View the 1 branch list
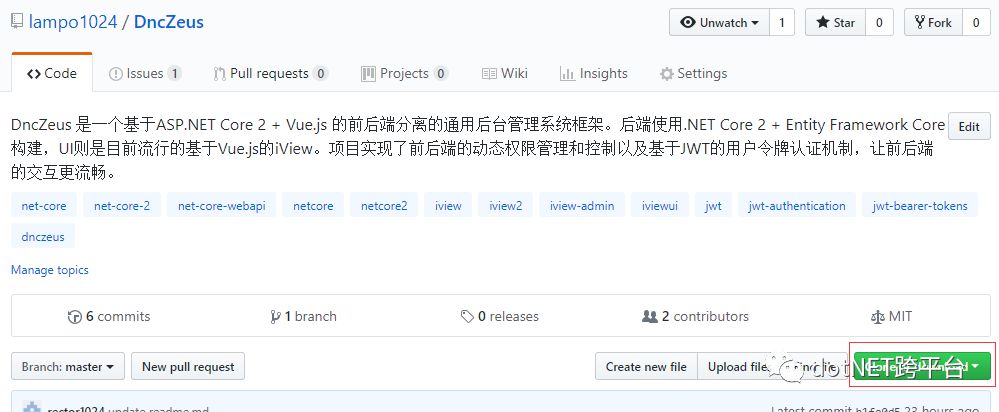 pos(303,316)
